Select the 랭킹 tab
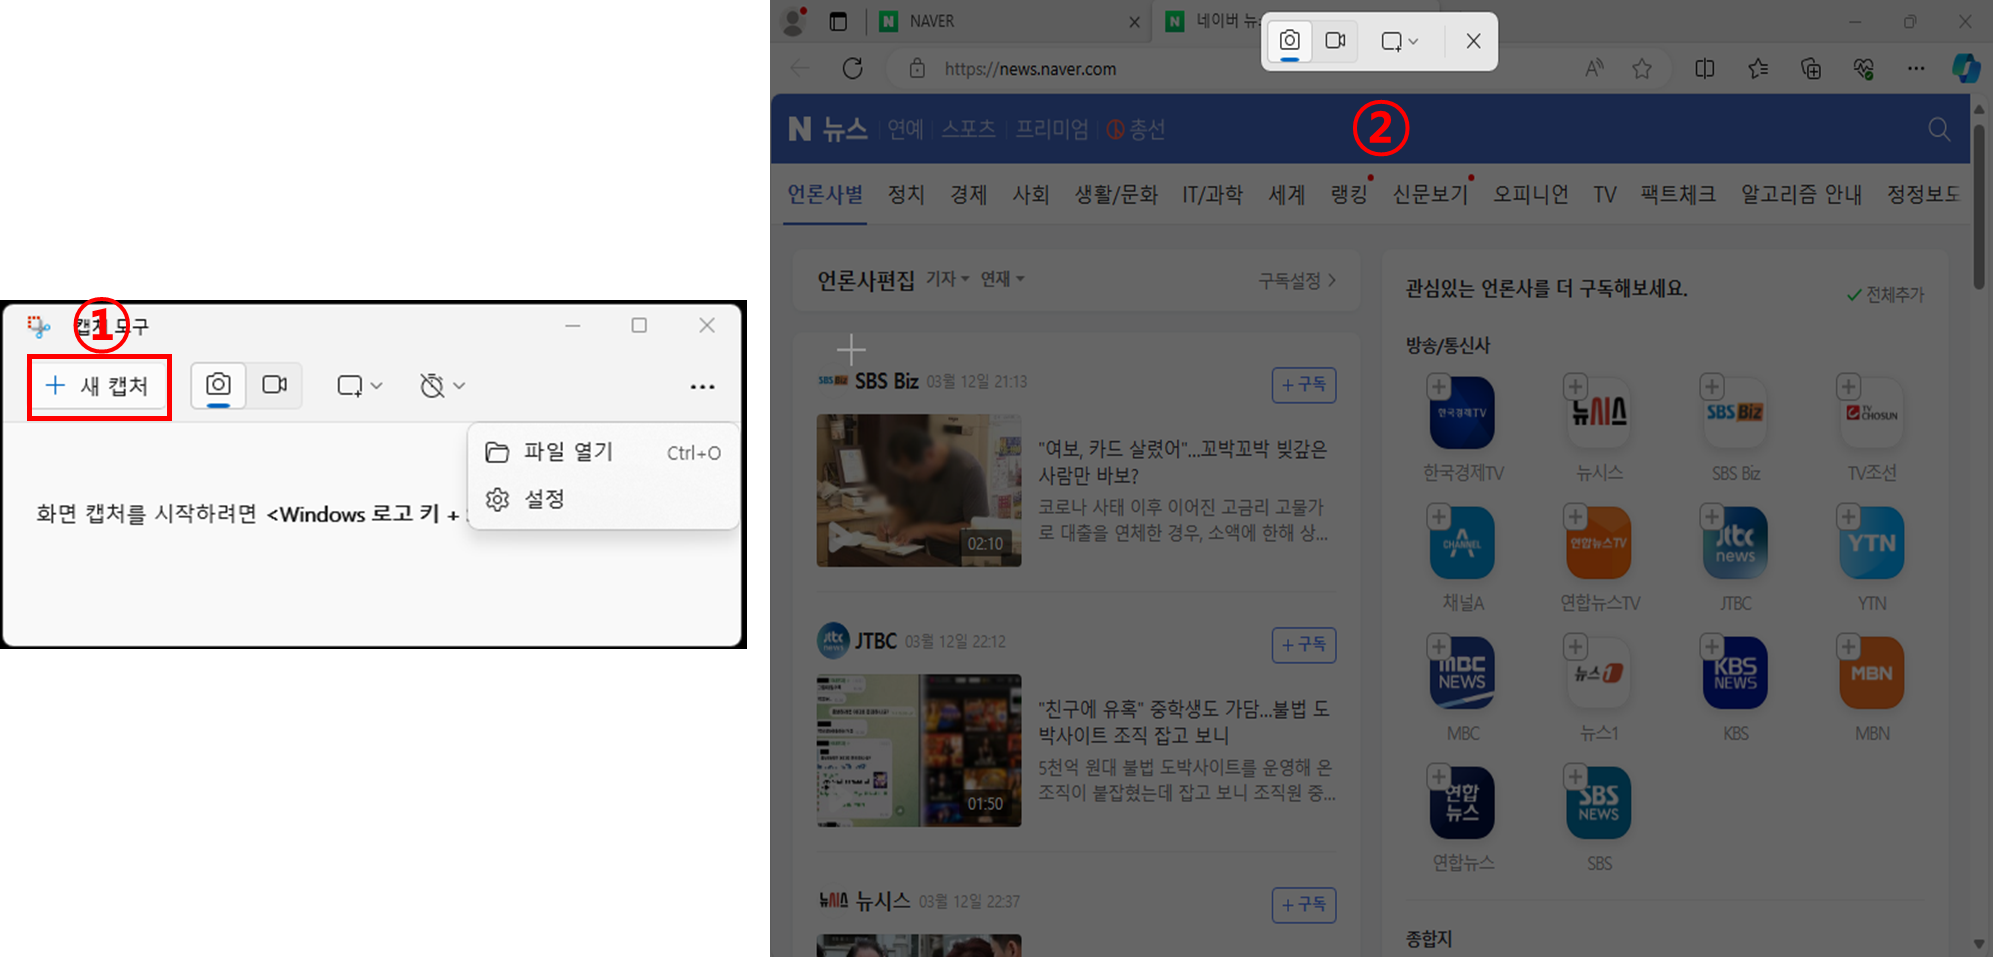Viewport: 1993px width, 957px height. (1348, 194)
